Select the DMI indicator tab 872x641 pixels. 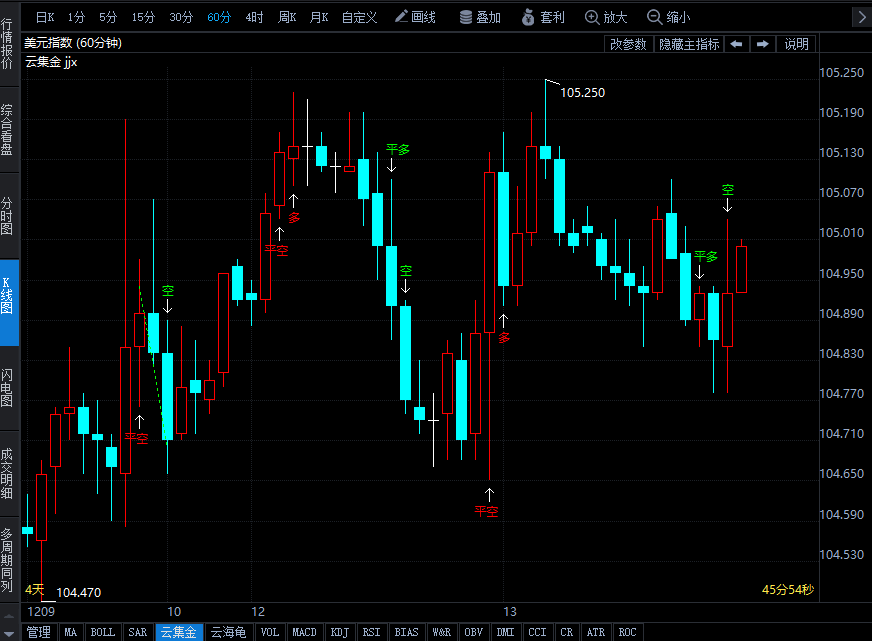point(506,632)
